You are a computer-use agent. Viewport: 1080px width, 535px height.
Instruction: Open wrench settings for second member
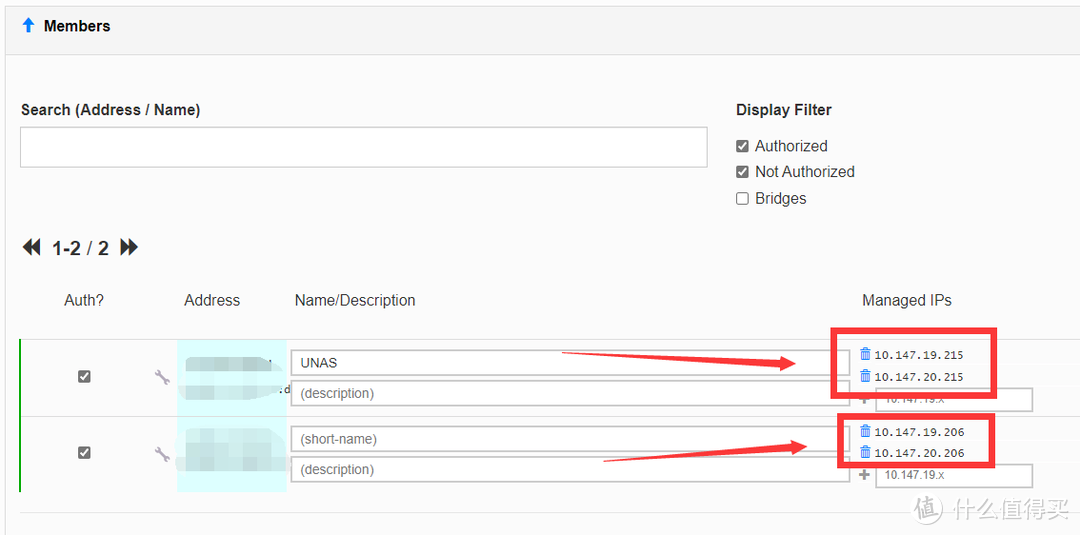tap(162, 454)
